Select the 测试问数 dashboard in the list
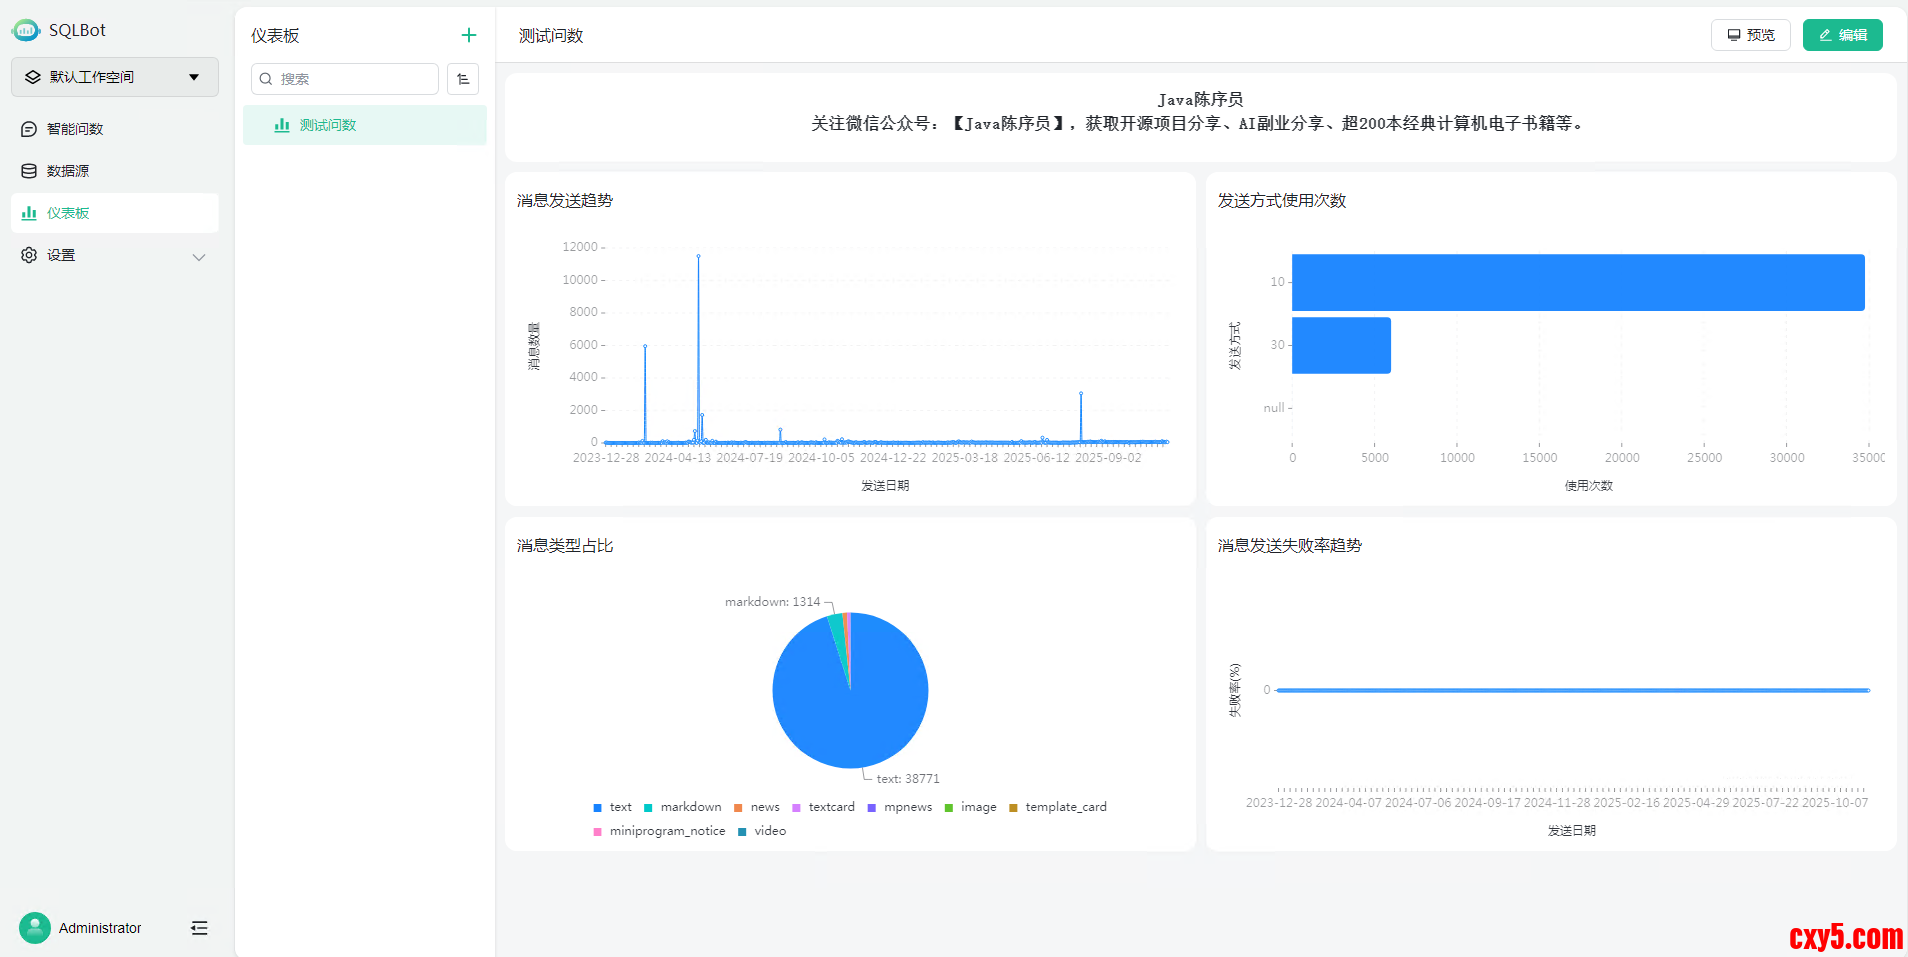Screen dimensions: 1908x957 coord(328,125)
